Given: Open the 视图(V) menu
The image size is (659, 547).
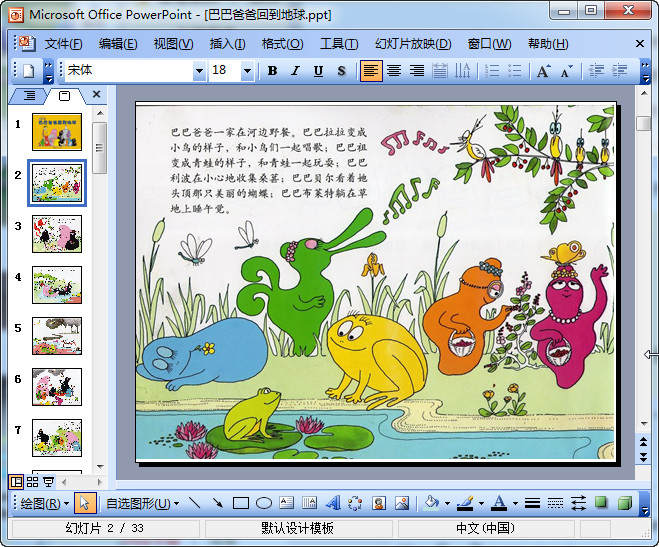Looking at the screenshot, I should coord(173,44).
